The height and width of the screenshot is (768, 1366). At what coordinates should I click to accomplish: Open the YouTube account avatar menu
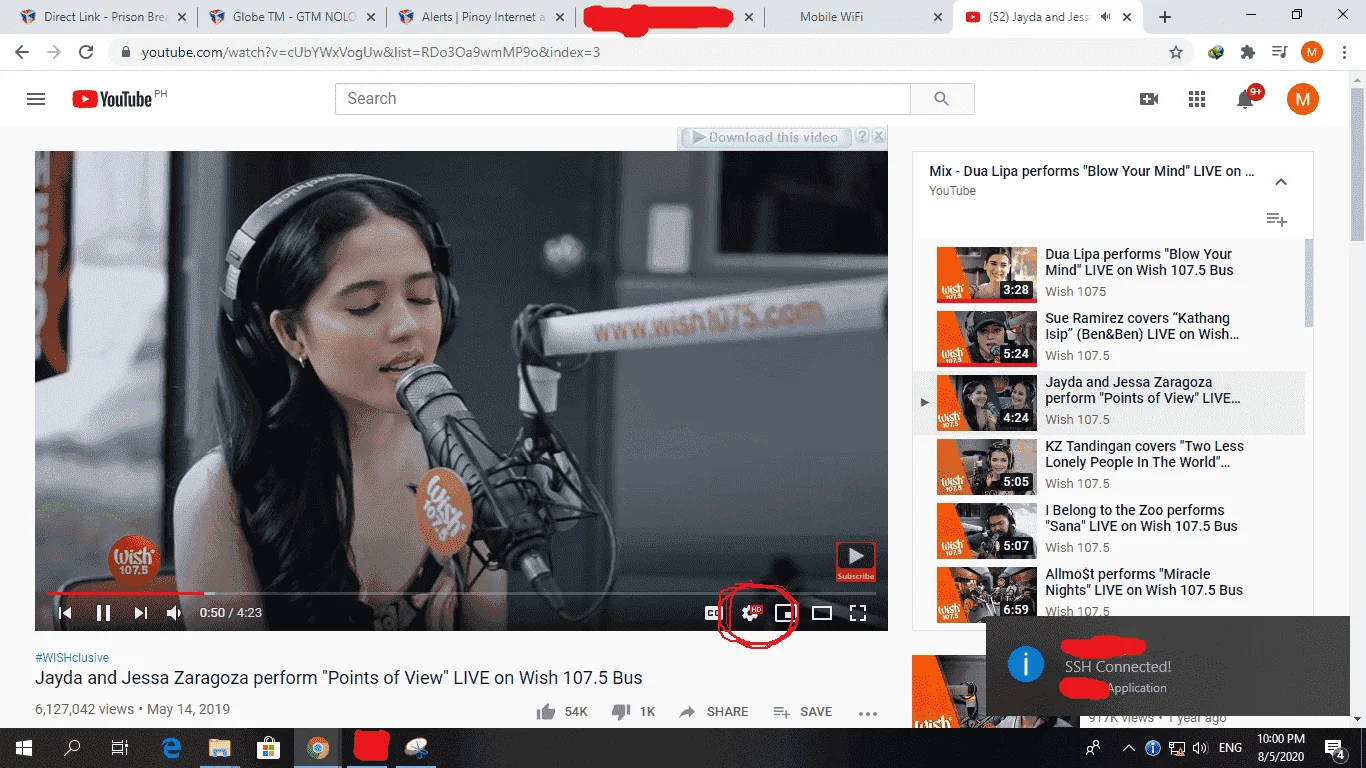coord(1303,99)
